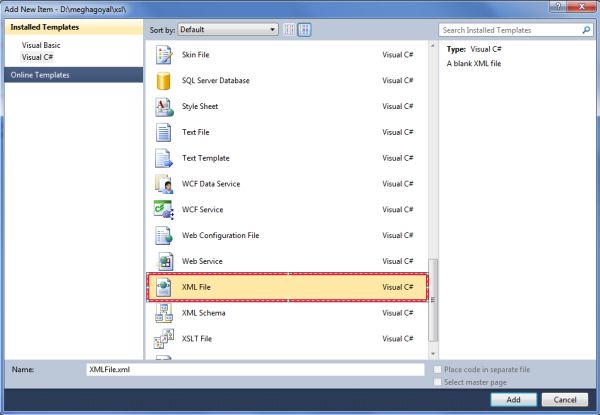This screenshot has height=415, width=600.
Task: Click the Search Installed Templates box
Action: pyautogui.click(x=516, y=30)
